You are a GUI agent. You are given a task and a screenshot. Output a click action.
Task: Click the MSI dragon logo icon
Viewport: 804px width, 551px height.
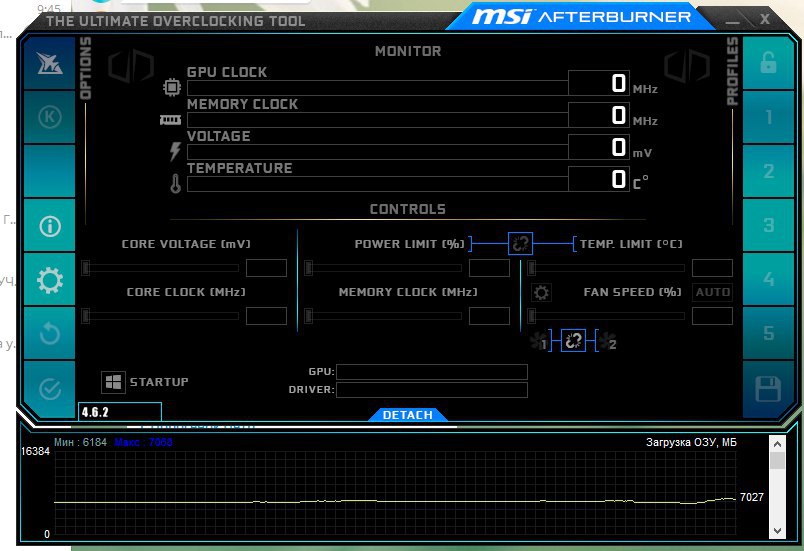point(49,64)
